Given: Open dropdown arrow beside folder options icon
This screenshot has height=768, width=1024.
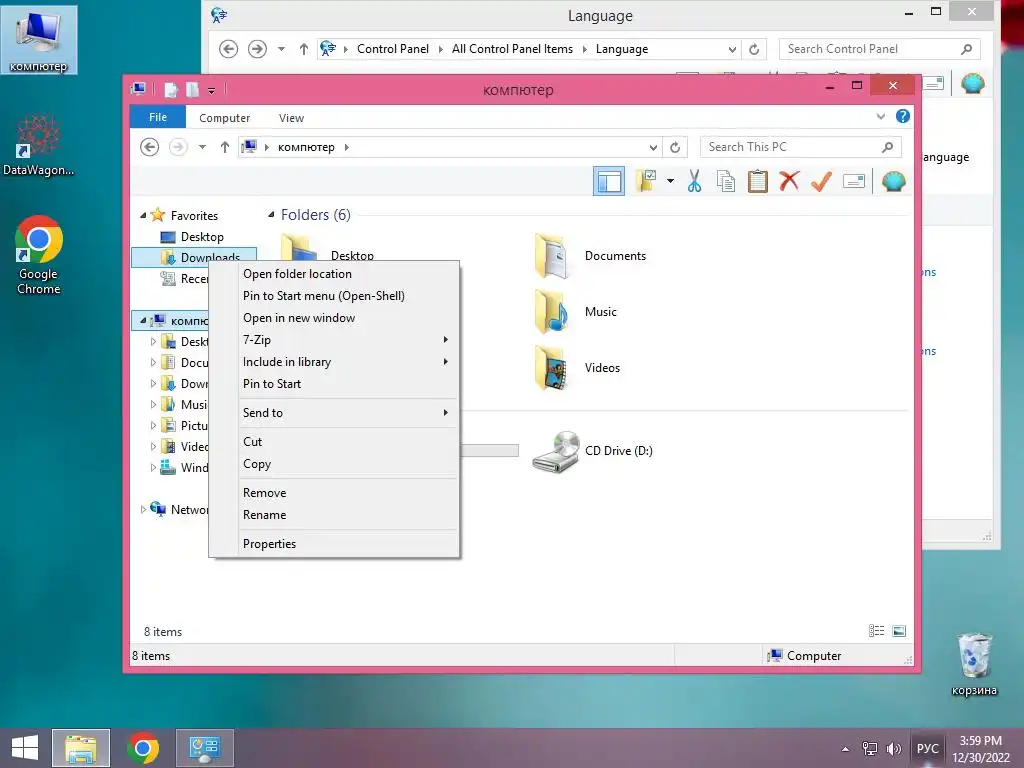Looking at the screenshot, I should click(x=670, y=181).
